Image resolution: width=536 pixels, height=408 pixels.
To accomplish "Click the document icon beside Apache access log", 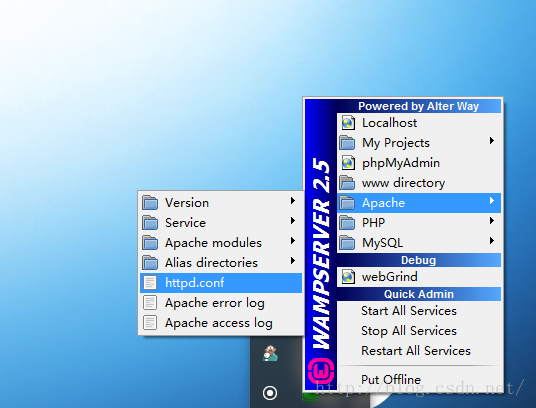I will [150, 323].
